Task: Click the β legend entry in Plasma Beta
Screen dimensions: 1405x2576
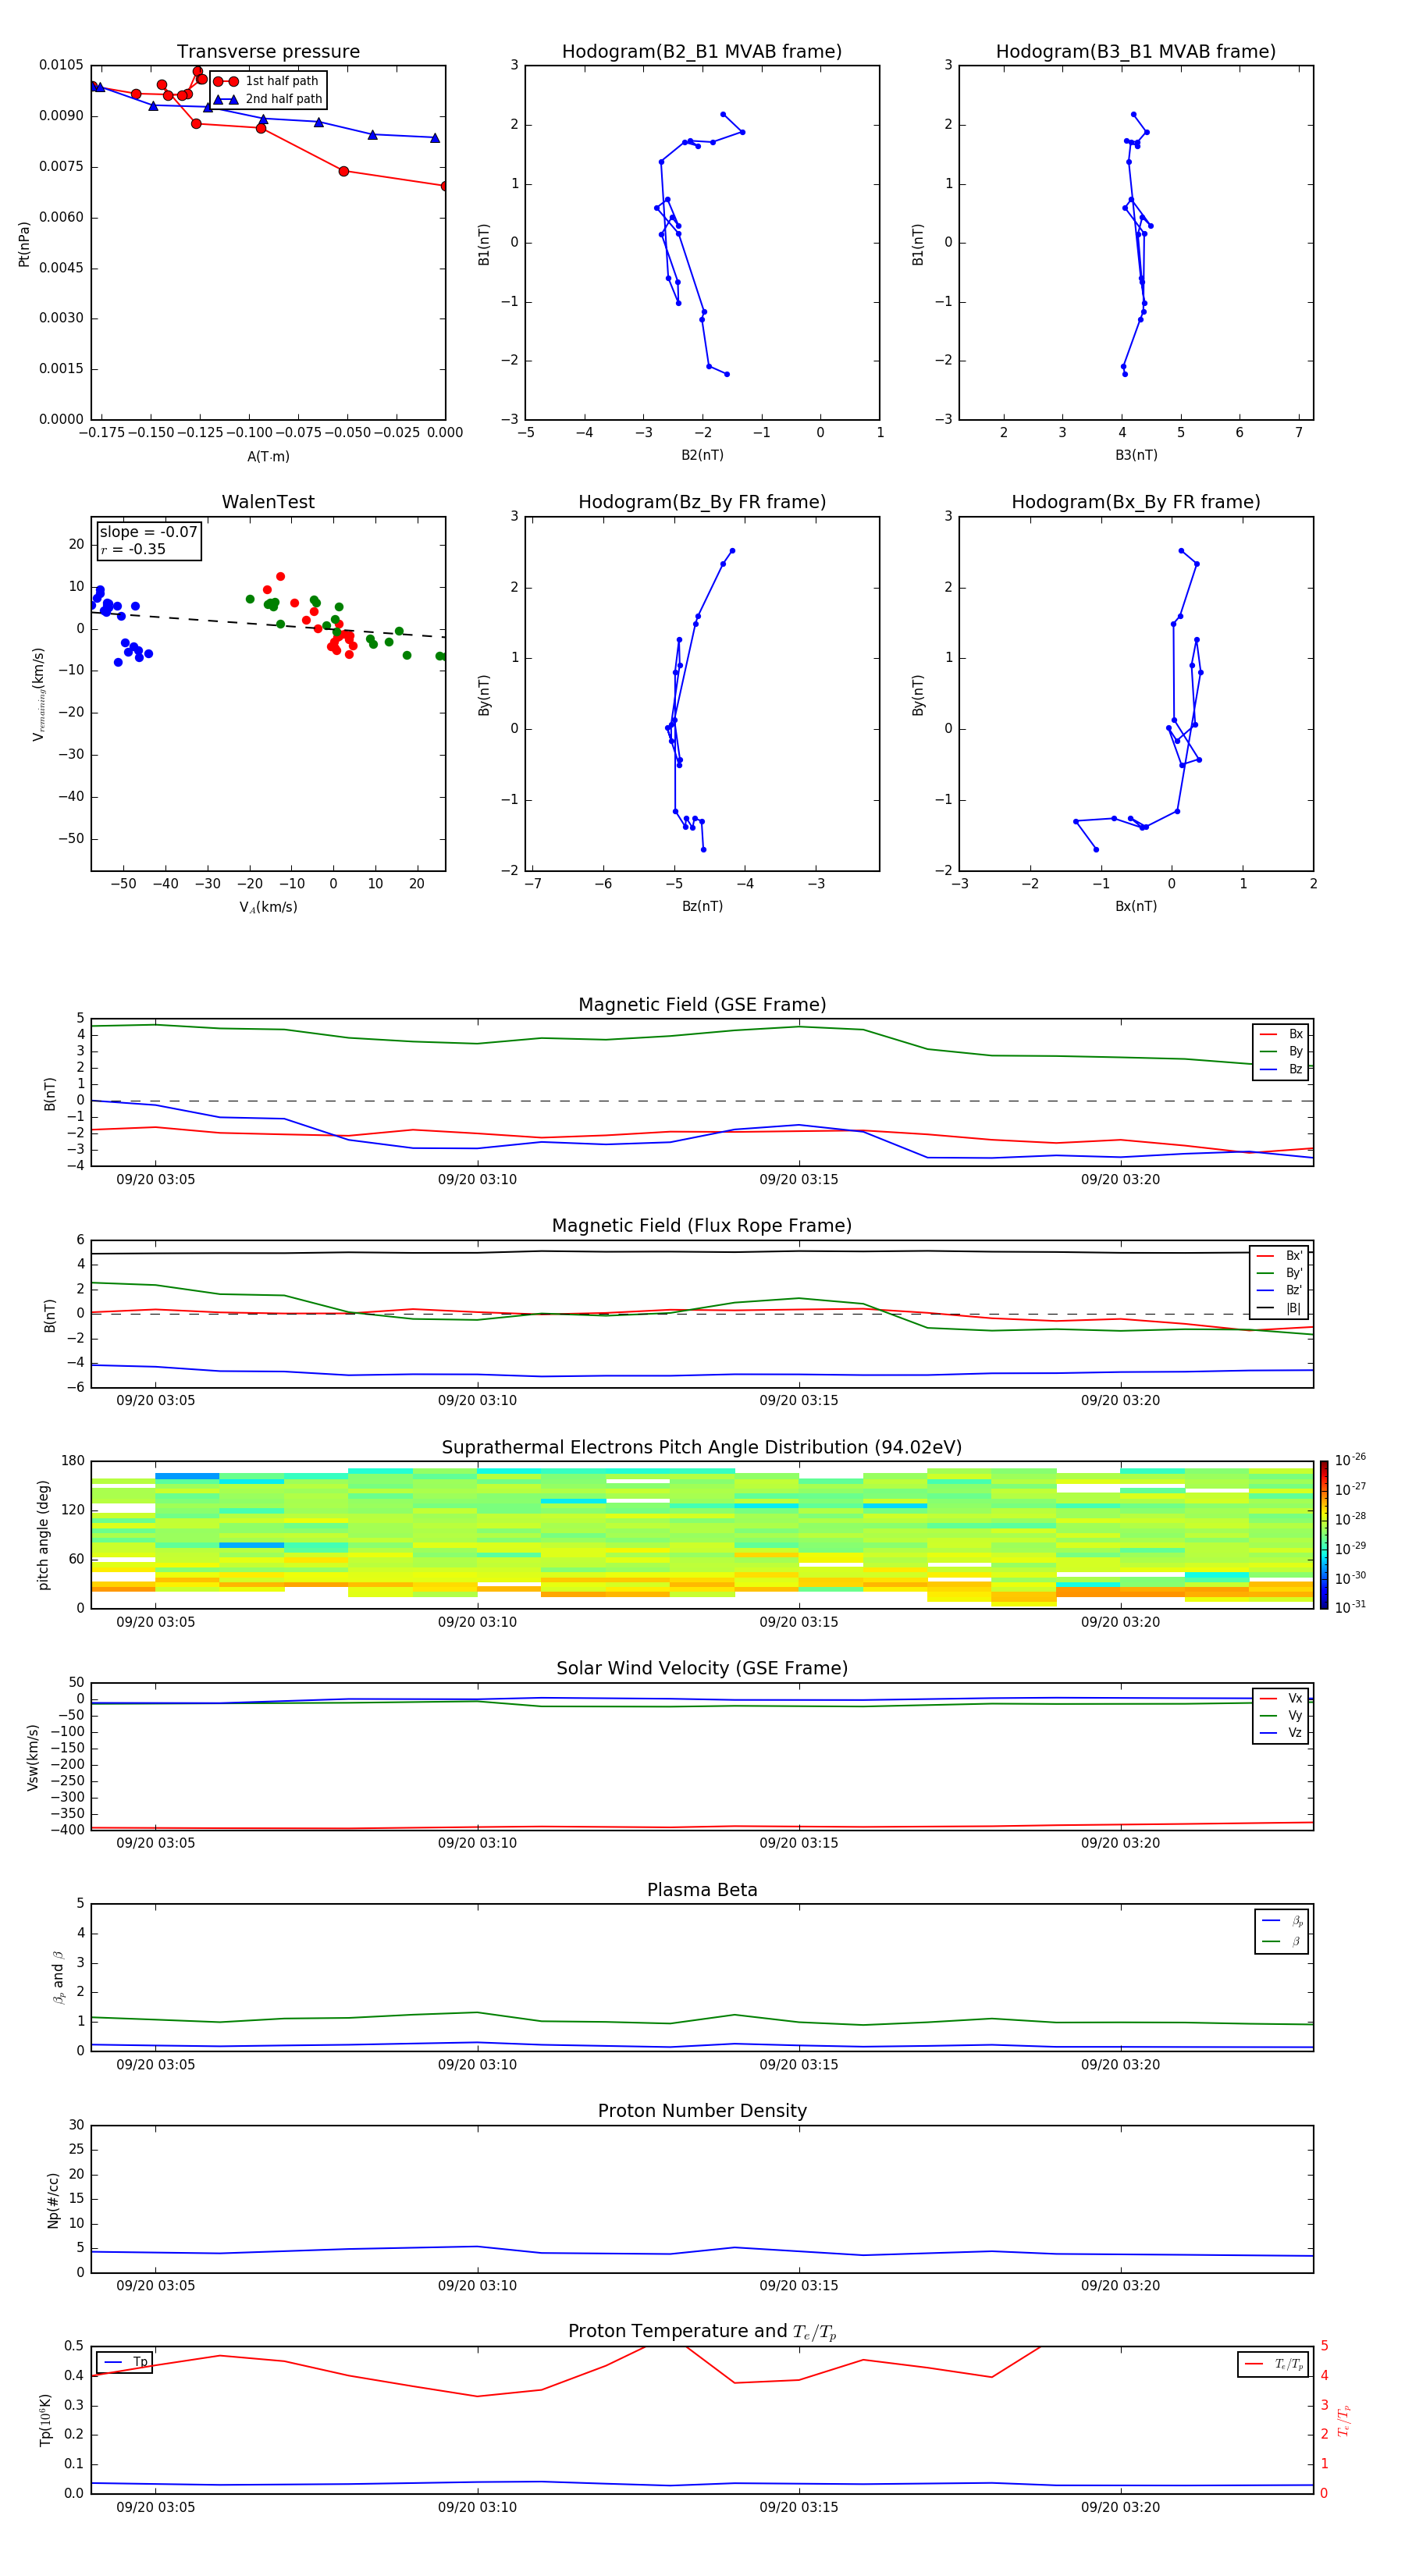Action: [1282, 1941]
